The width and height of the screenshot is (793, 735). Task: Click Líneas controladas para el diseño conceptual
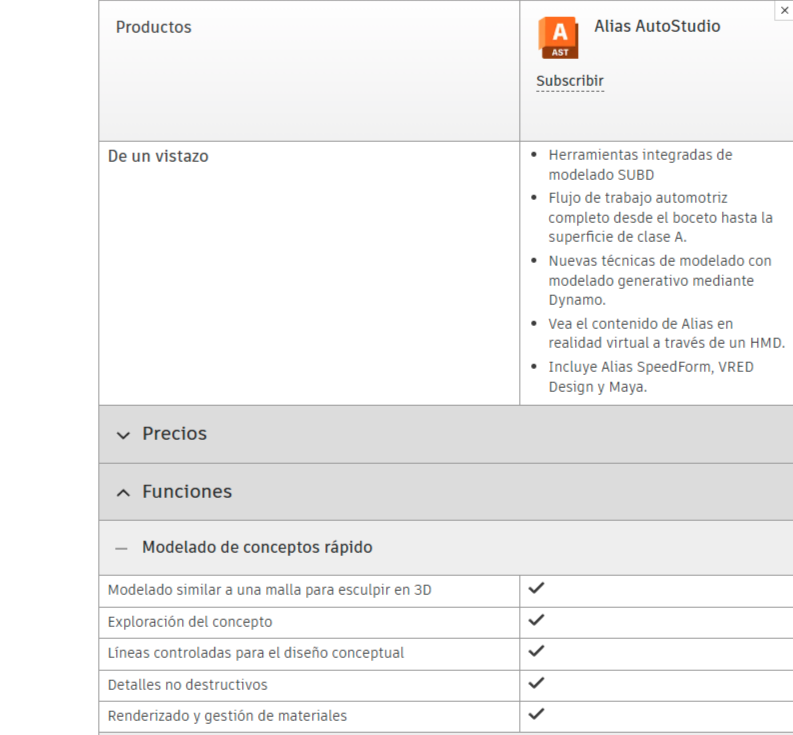[x=255, y=653]
